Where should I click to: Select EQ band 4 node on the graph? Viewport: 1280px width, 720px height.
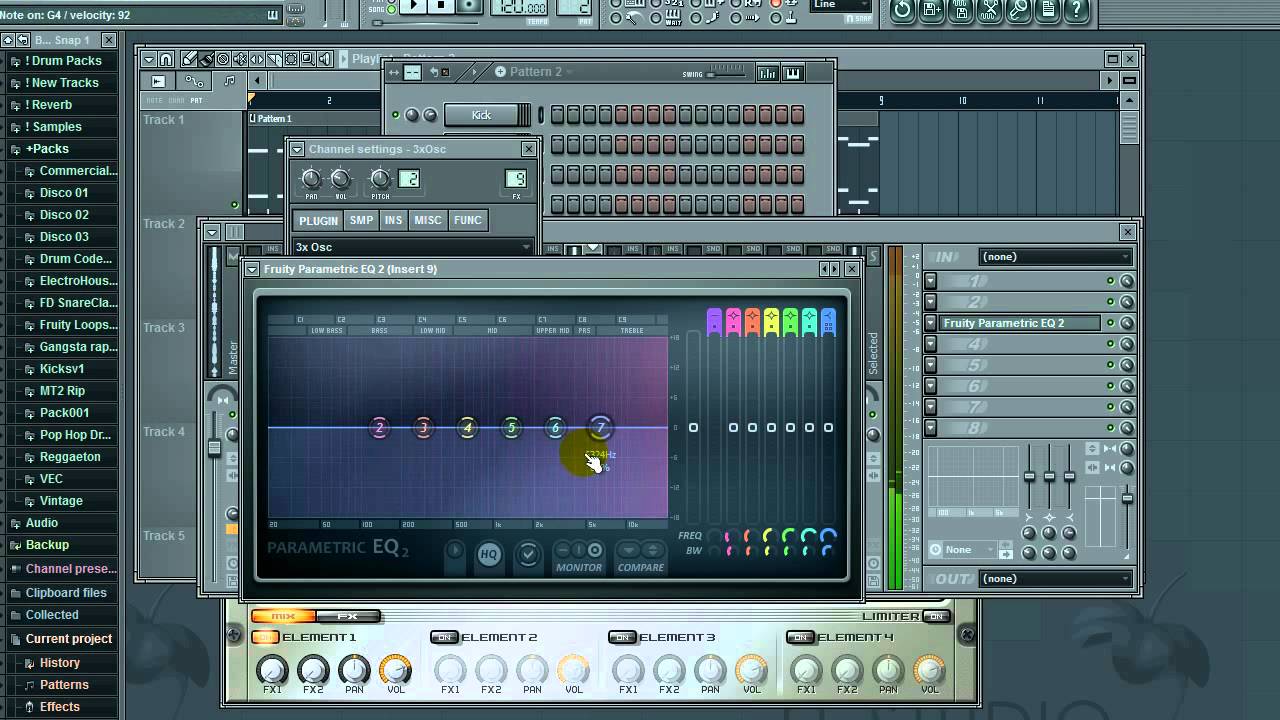467,428
